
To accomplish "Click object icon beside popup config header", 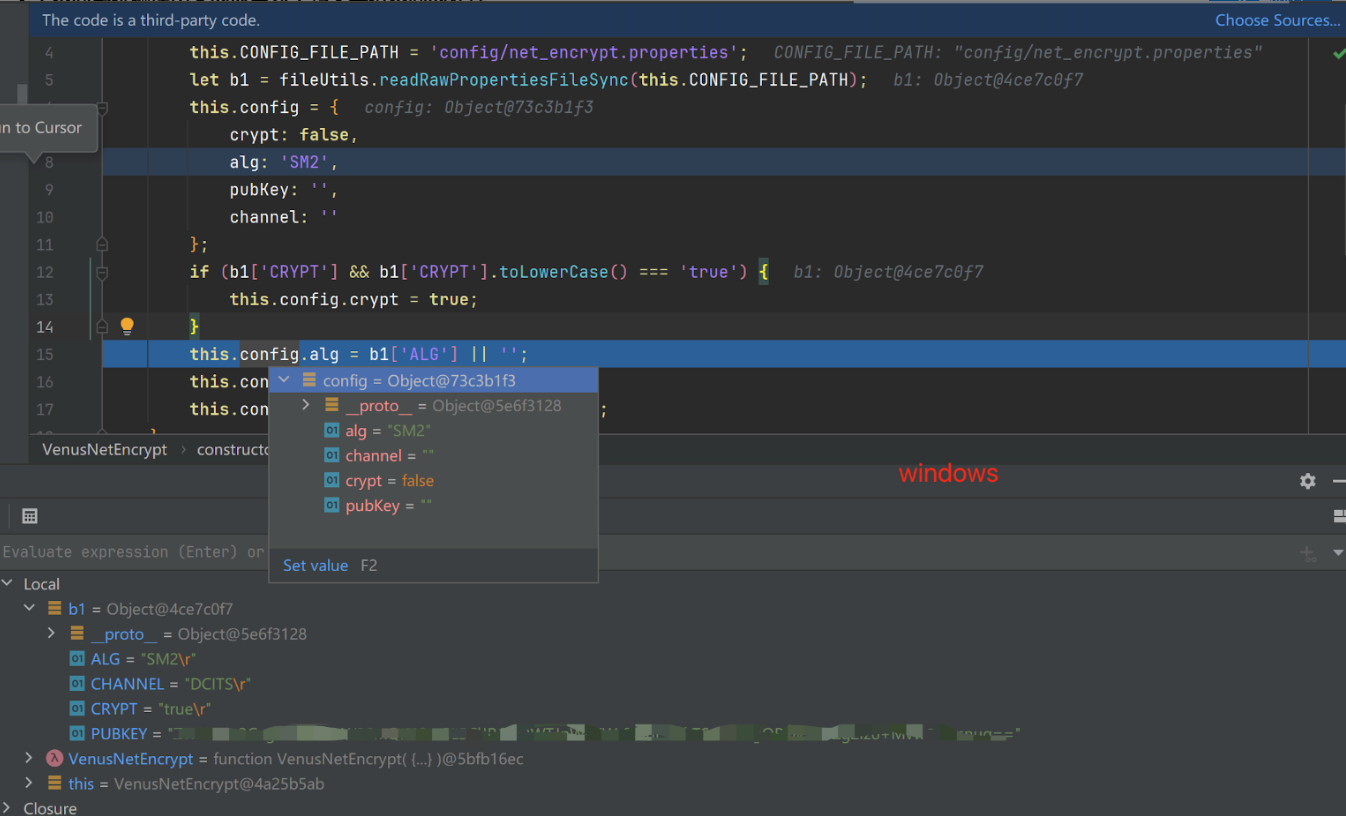I will point(309,381).
